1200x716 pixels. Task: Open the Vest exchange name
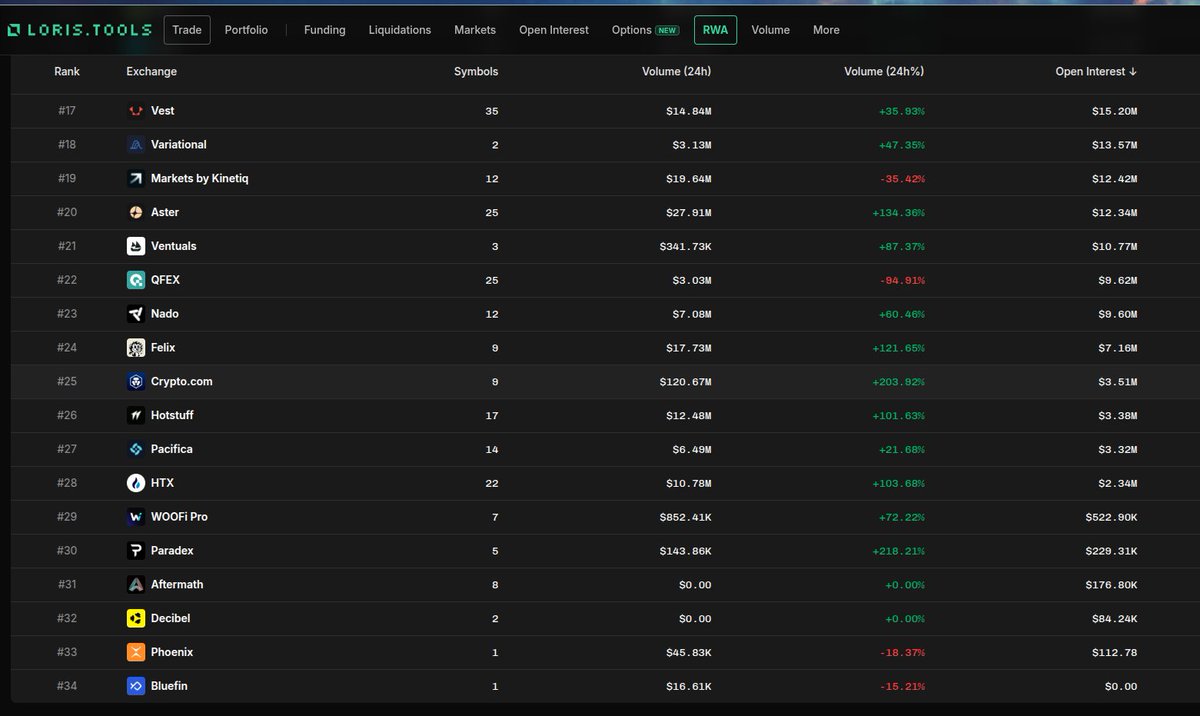coord(163,111)
